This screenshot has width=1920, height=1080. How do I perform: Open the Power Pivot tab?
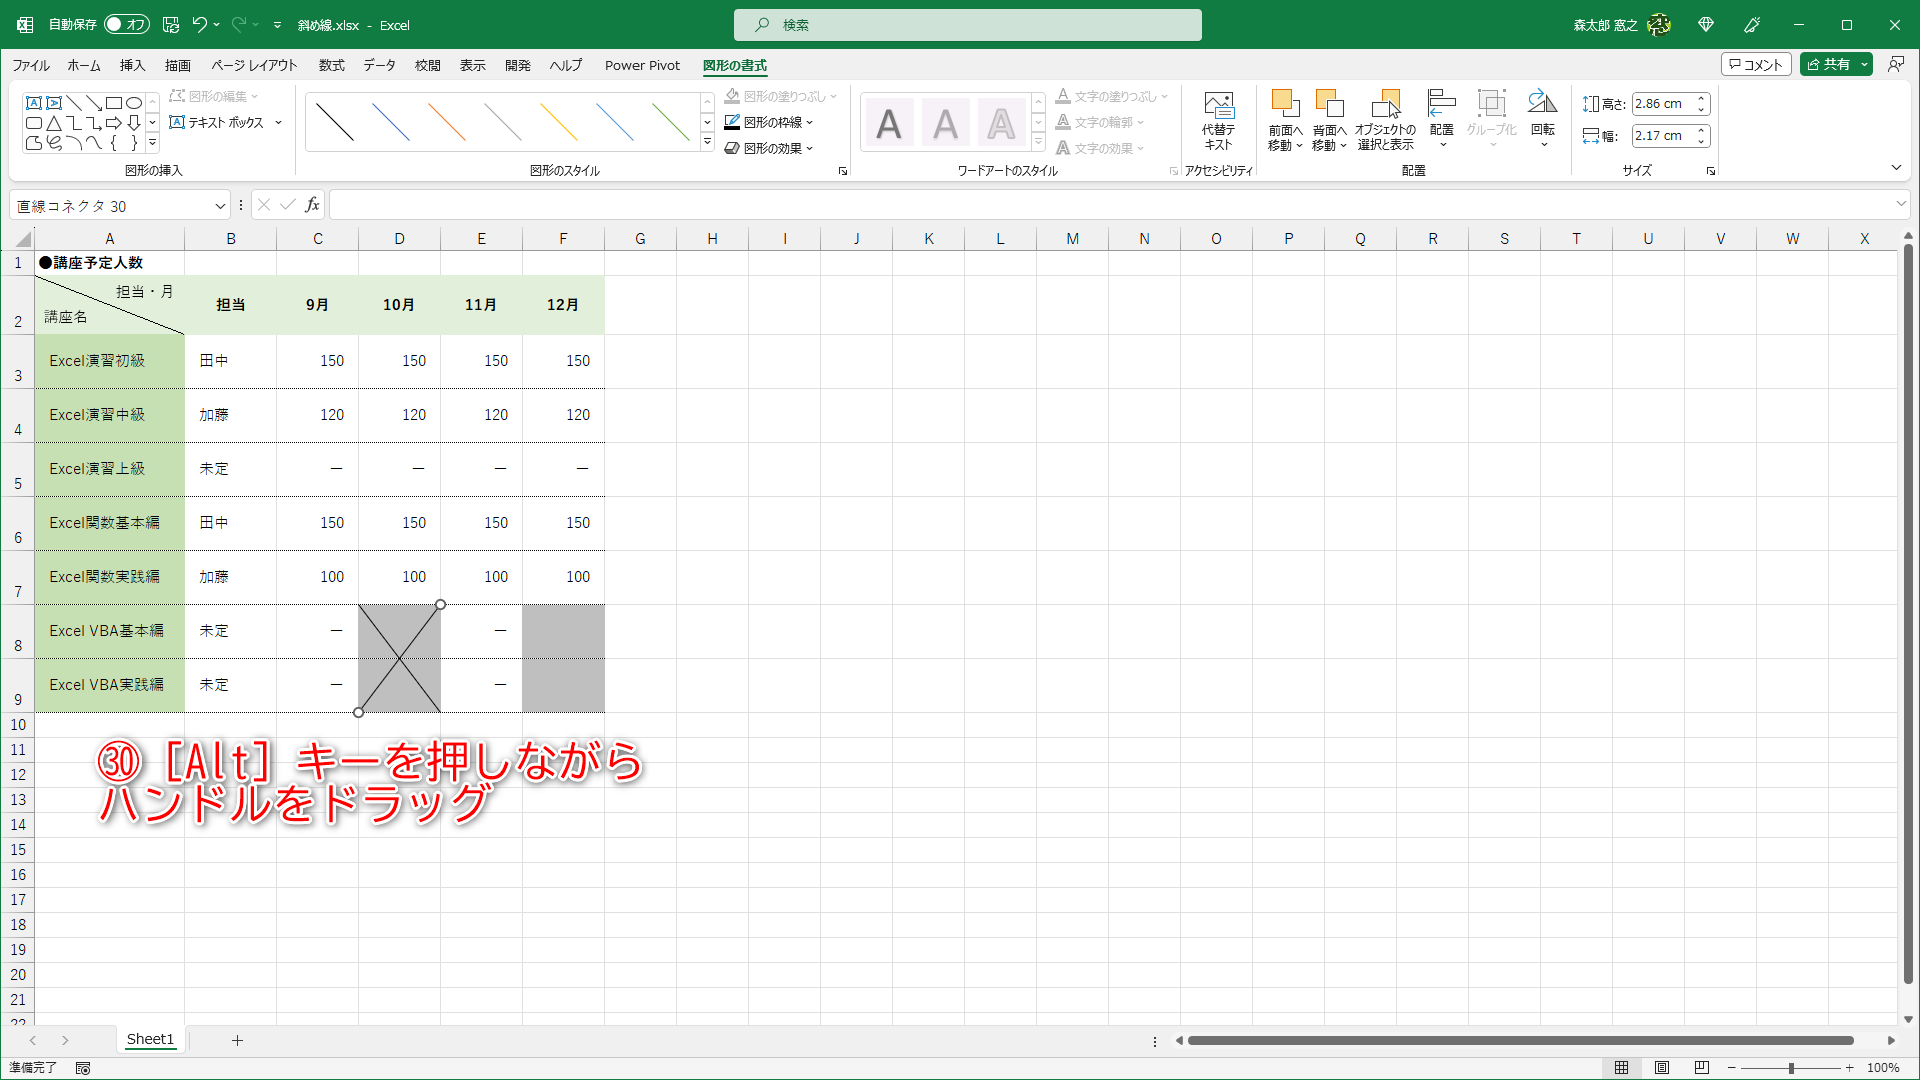click(642, 66)
